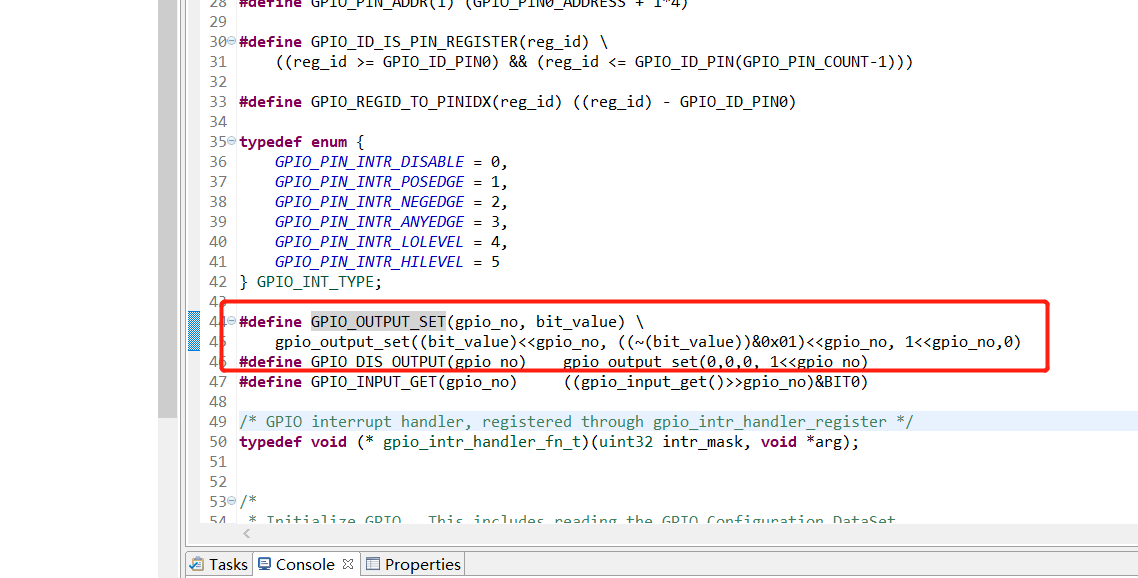Click the GPIO_PIN_INTR_HILEVEL enumerator
Image resolution: width=1138 pixels, height=578 pixels.
369,261
